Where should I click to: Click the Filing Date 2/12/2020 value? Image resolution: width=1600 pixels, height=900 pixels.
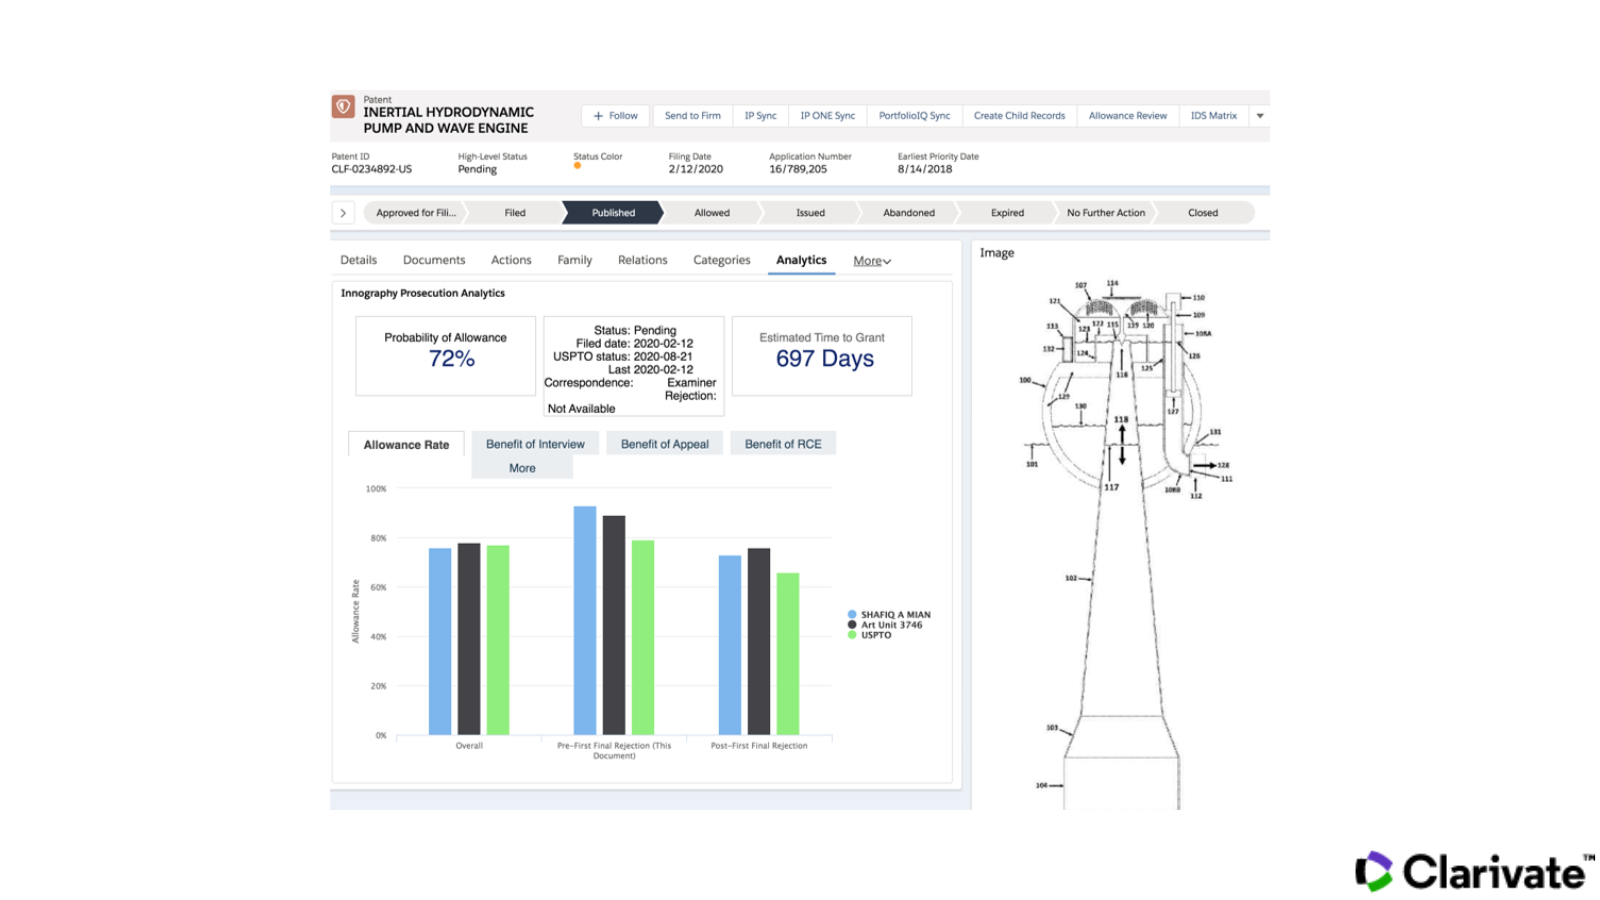coord(695,169)
